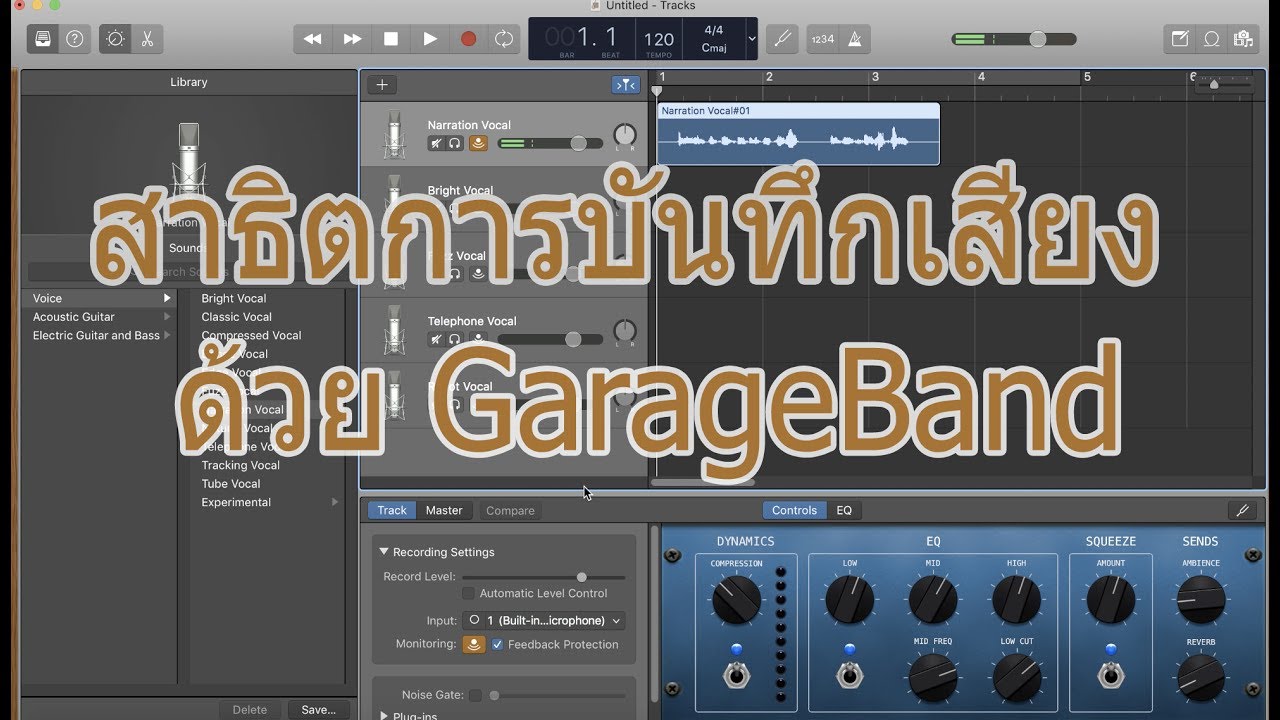Toggle the Metronome
This screenshot has width=1280, height=720.
(854, 39)
